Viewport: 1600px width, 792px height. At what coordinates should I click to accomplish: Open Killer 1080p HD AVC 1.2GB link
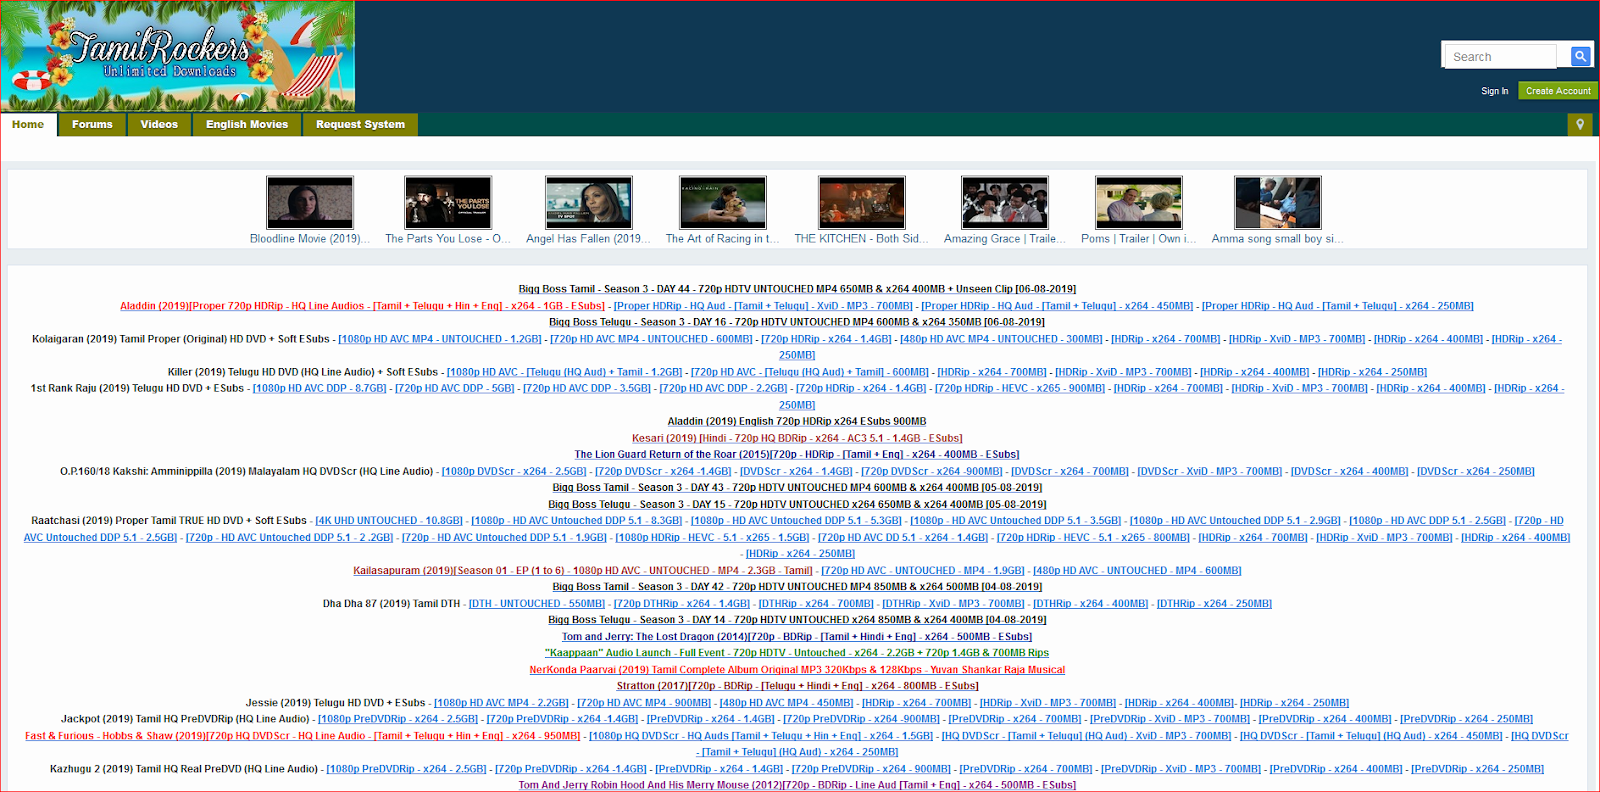pyautogui.click(x=564, y=372)
